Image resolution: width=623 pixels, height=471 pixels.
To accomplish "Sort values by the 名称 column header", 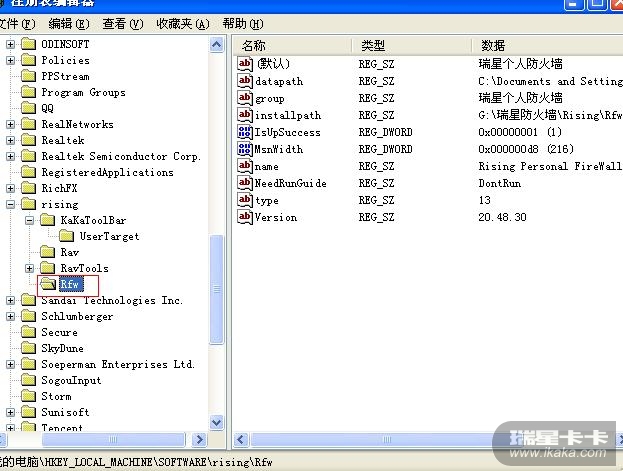I will click(x=292, y=46).
